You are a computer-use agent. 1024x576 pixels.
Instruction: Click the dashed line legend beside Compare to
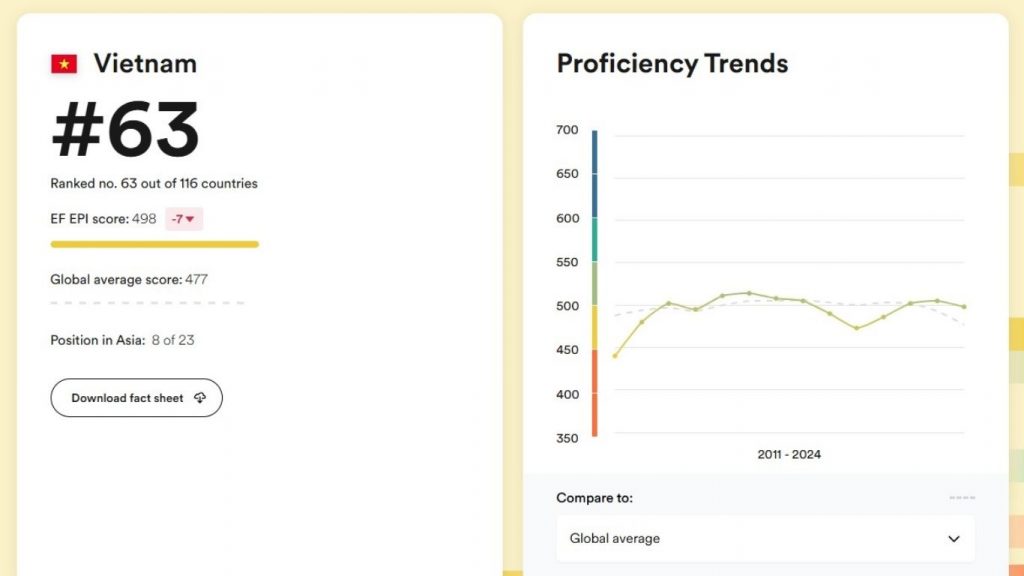pos(962,498)
